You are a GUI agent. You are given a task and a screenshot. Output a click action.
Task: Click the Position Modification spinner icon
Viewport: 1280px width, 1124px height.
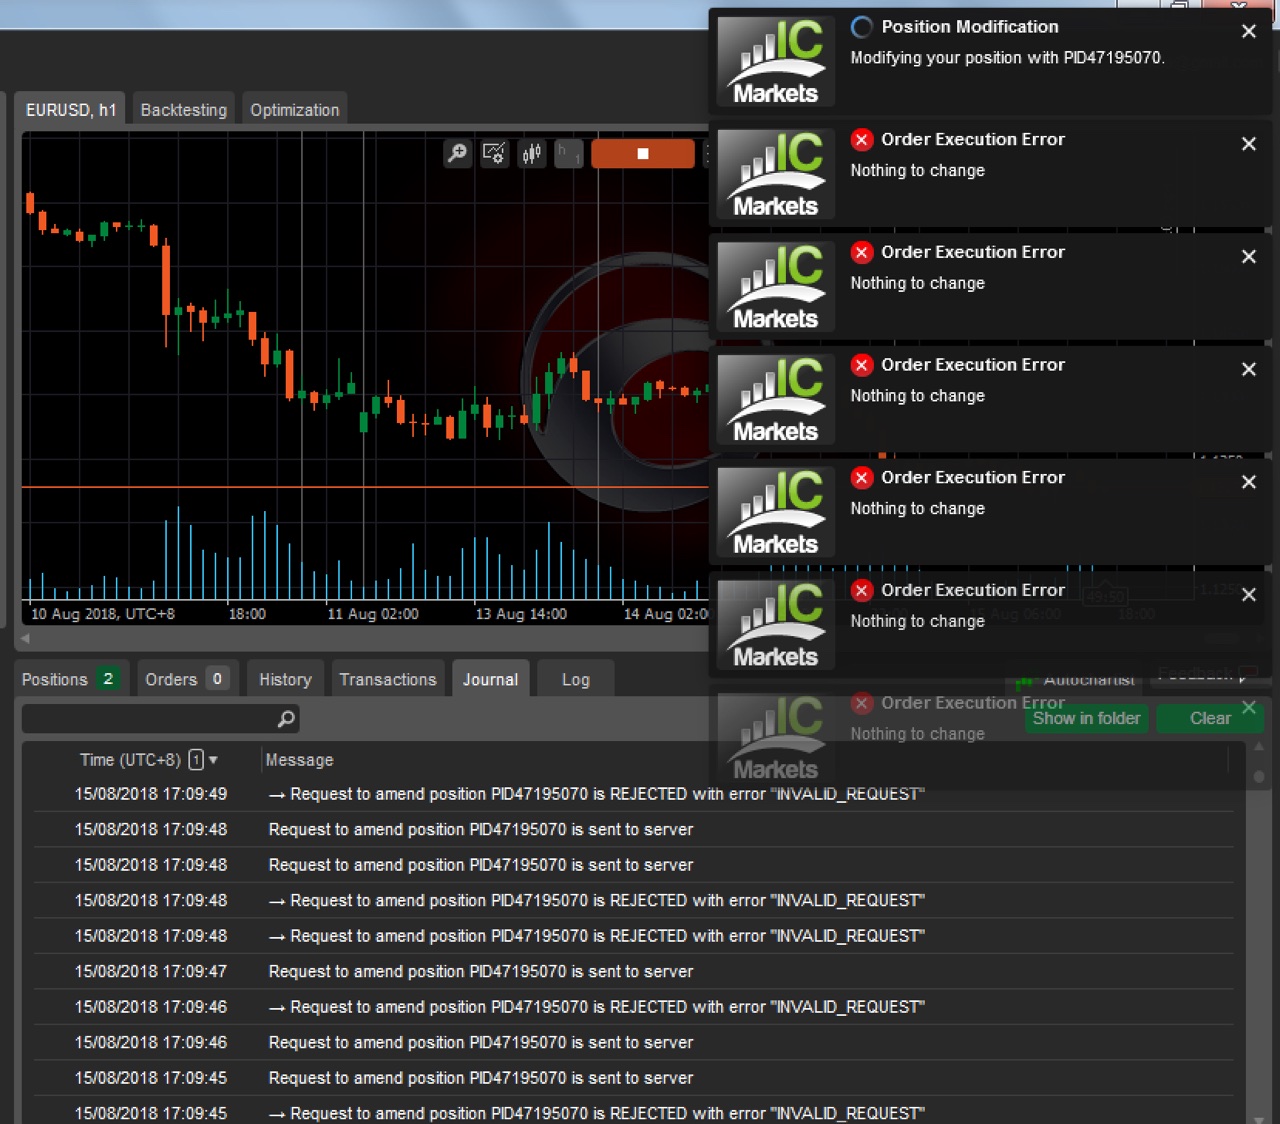[x=861, y=27]
